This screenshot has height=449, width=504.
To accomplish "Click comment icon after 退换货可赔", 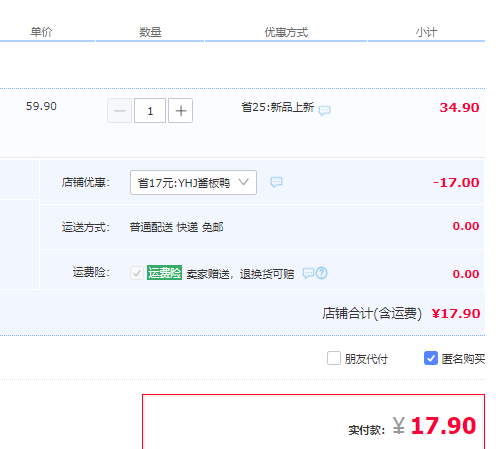I will (308, 273).
